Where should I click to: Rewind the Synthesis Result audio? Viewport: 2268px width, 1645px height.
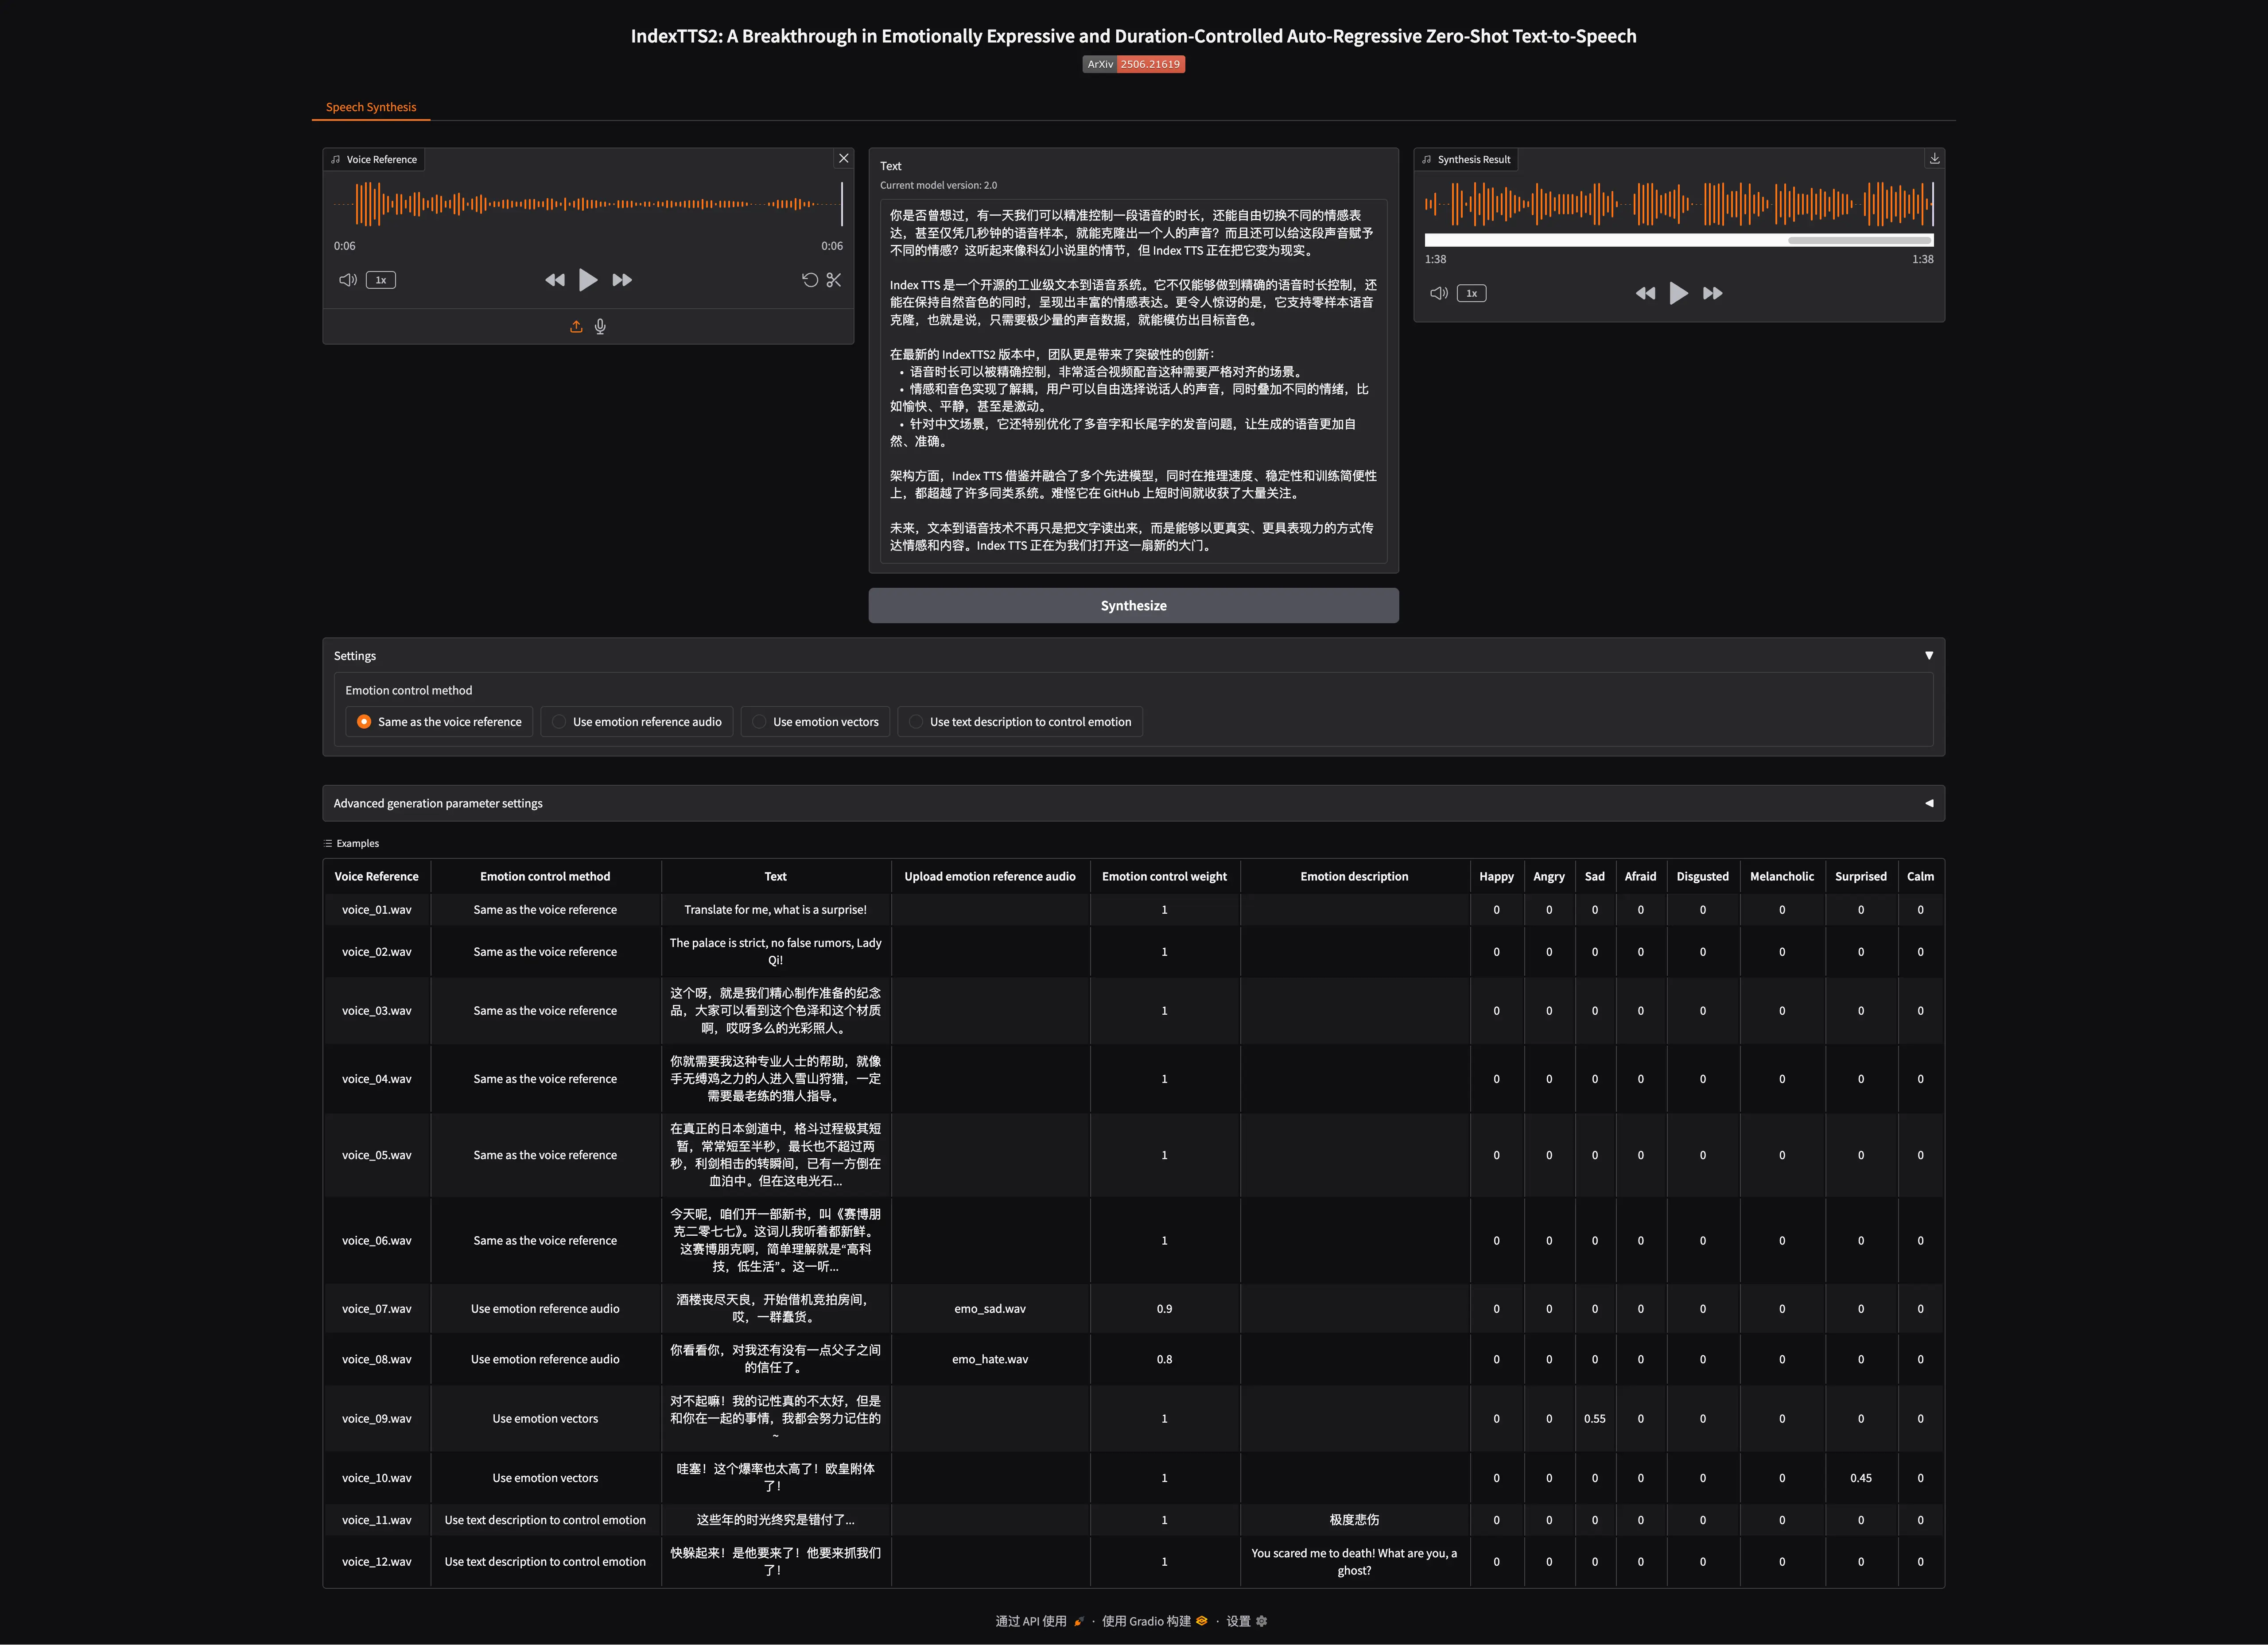(1646, 293)
